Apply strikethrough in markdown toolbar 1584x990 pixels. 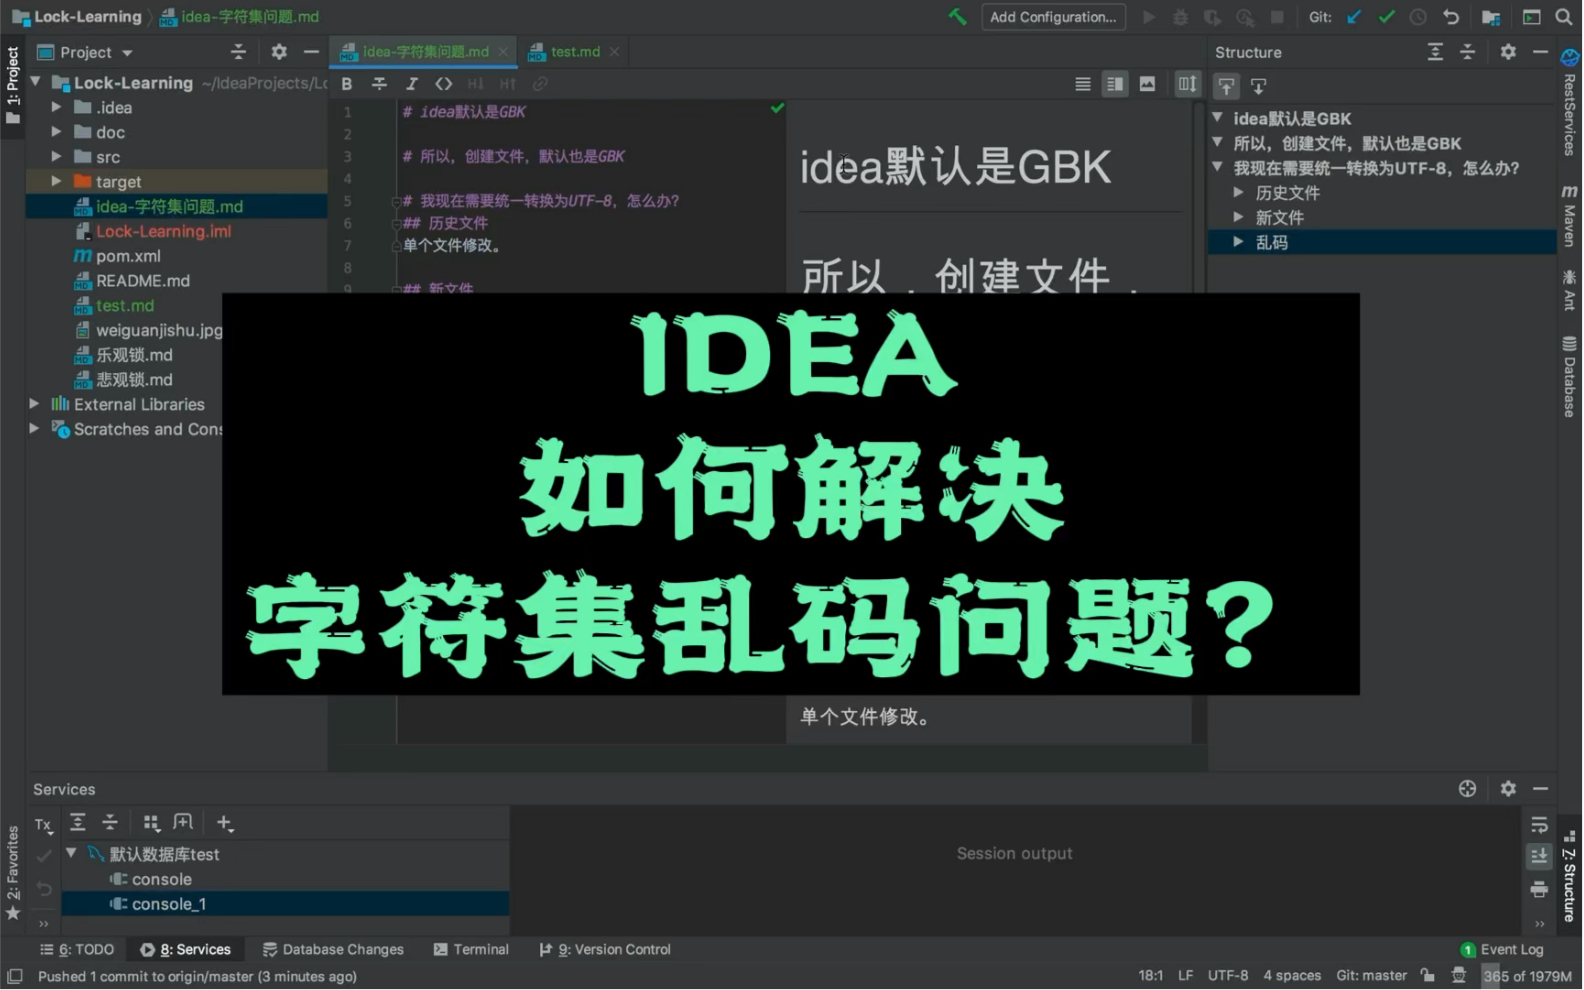379,84
